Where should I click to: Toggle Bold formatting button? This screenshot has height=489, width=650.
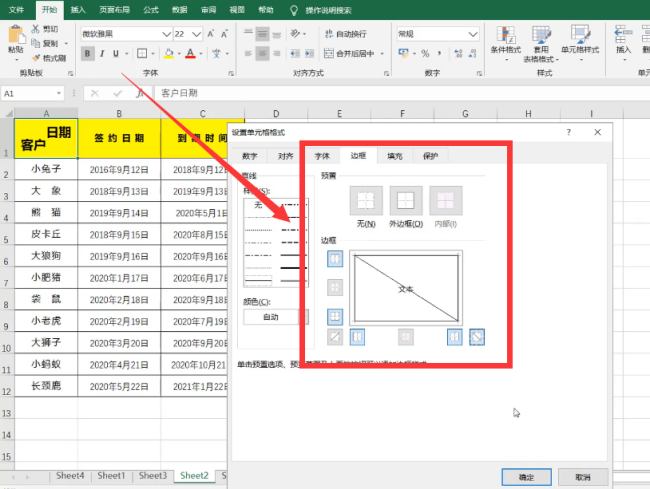pyautogui.click(x=87, y=53)
